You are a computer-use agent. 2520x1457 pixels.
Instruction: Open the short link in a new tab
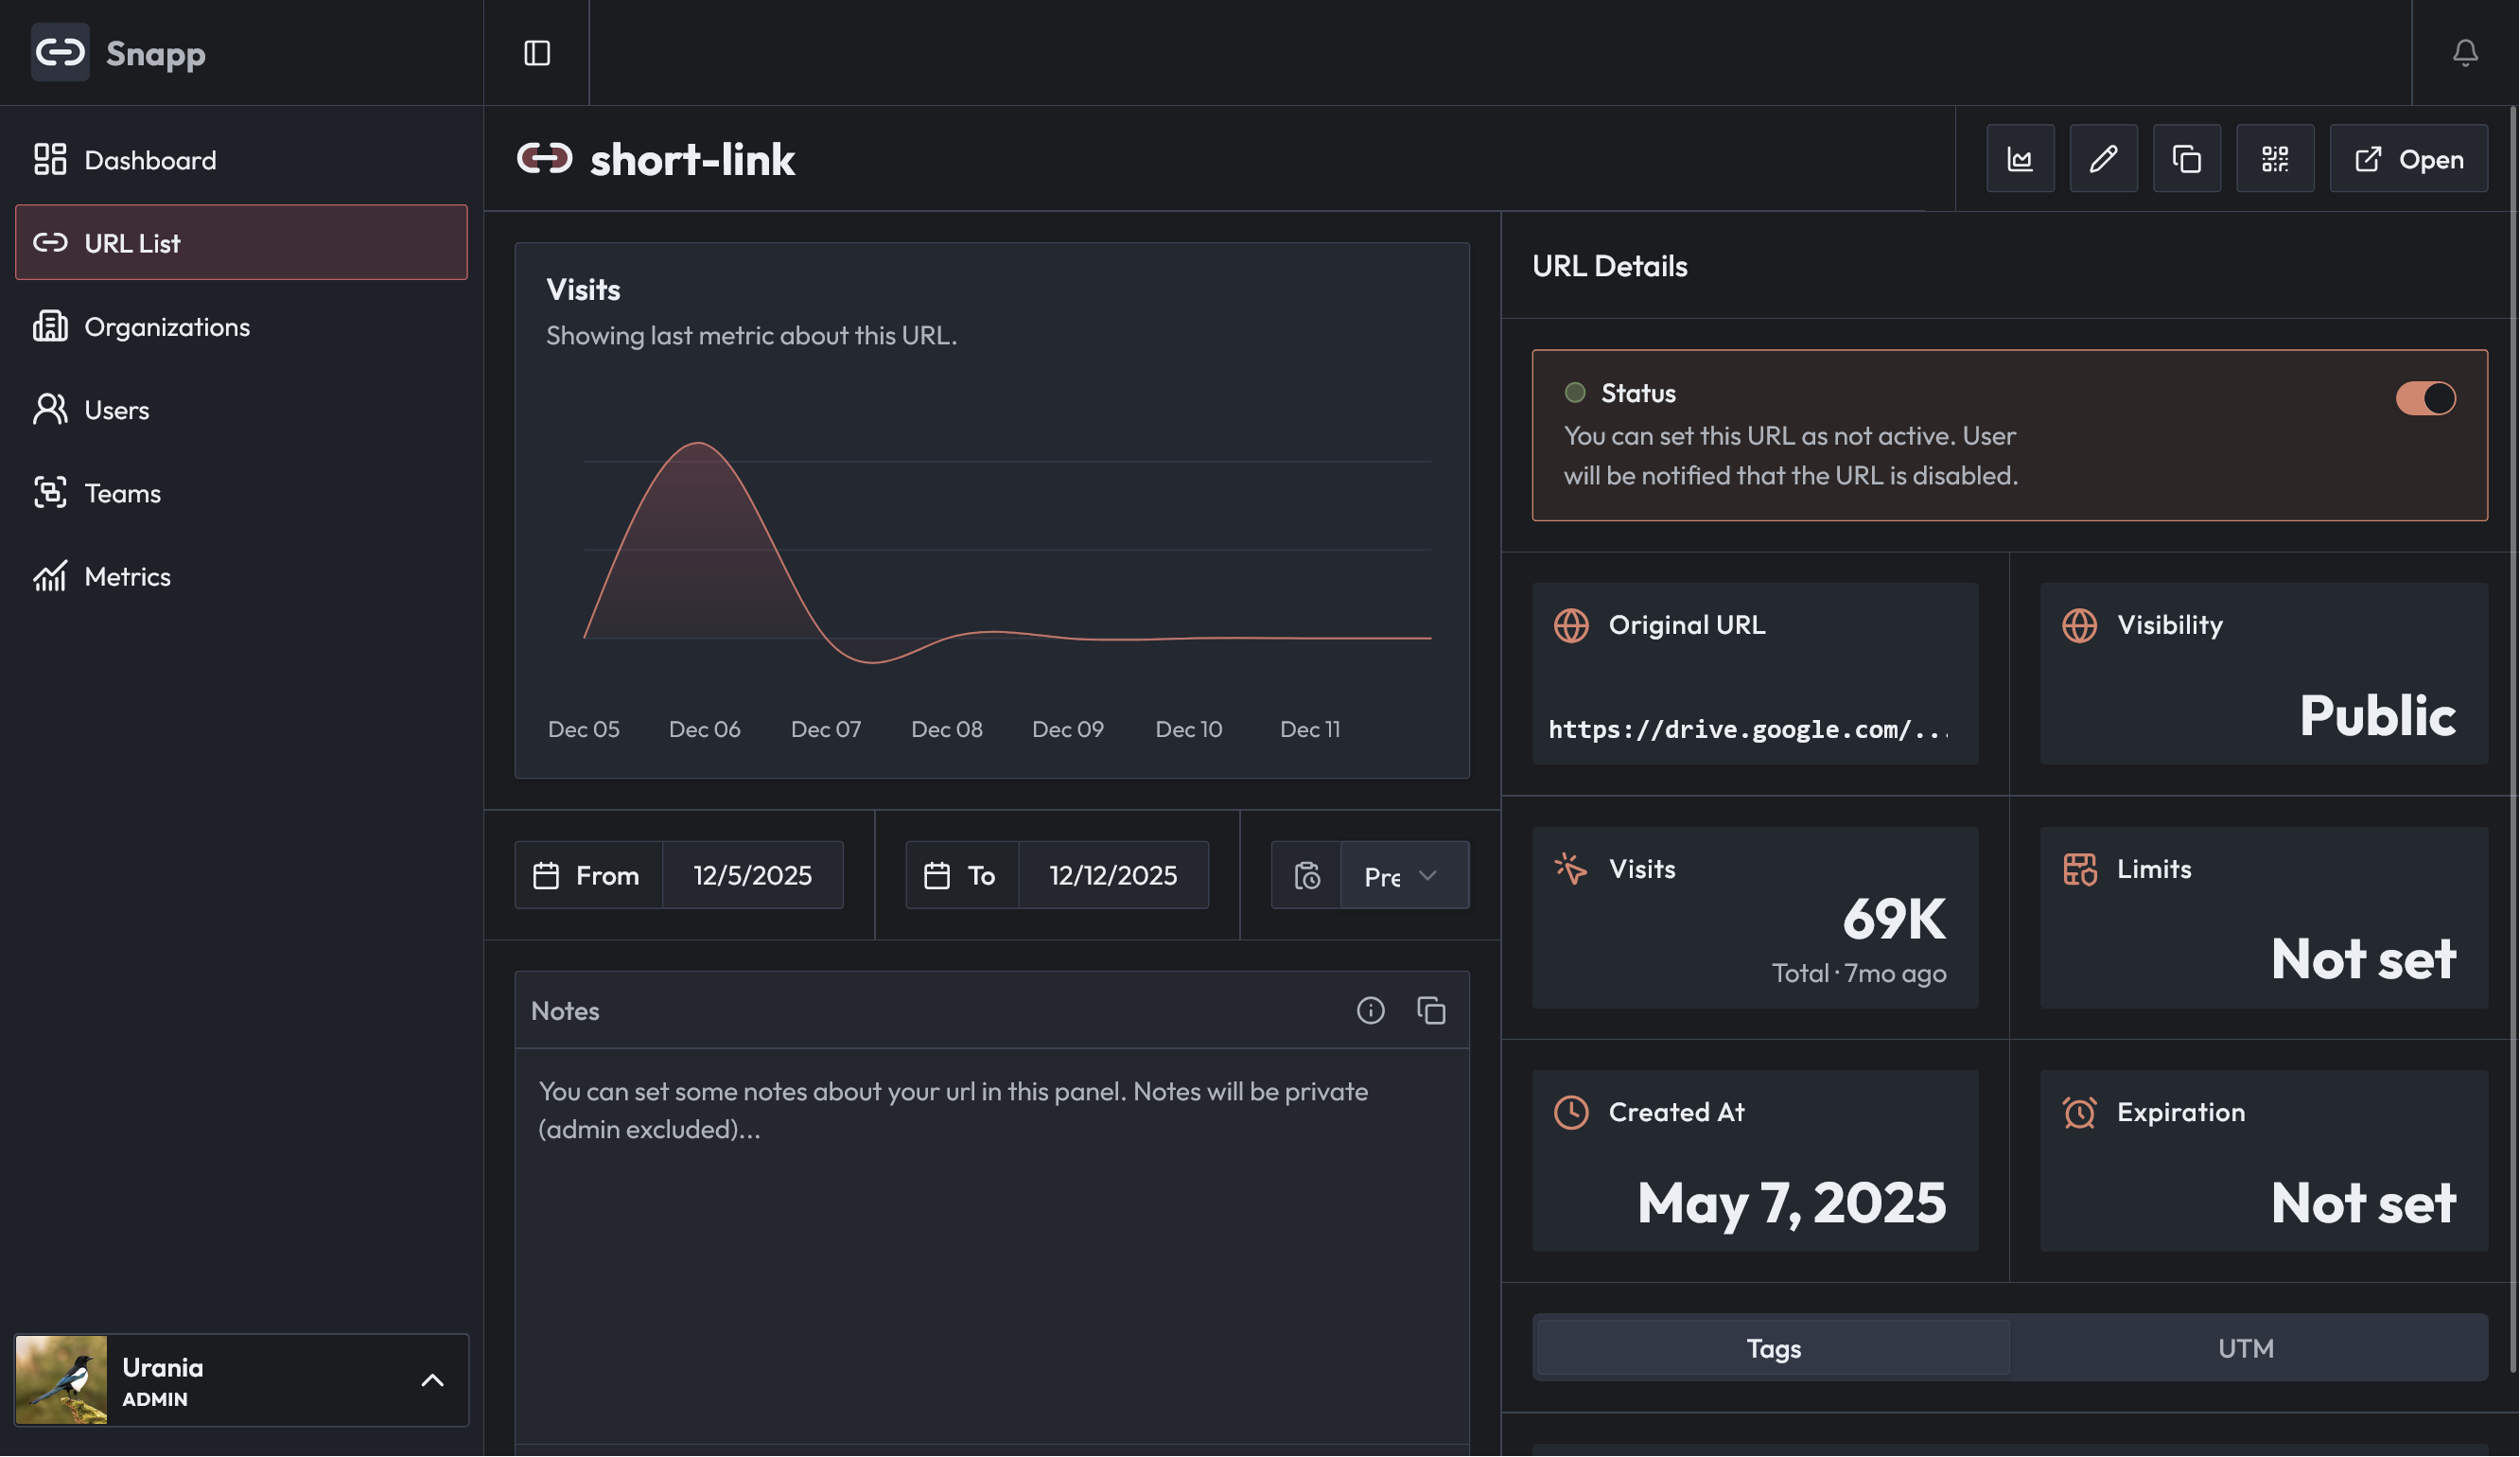(x=2408, y=158)
